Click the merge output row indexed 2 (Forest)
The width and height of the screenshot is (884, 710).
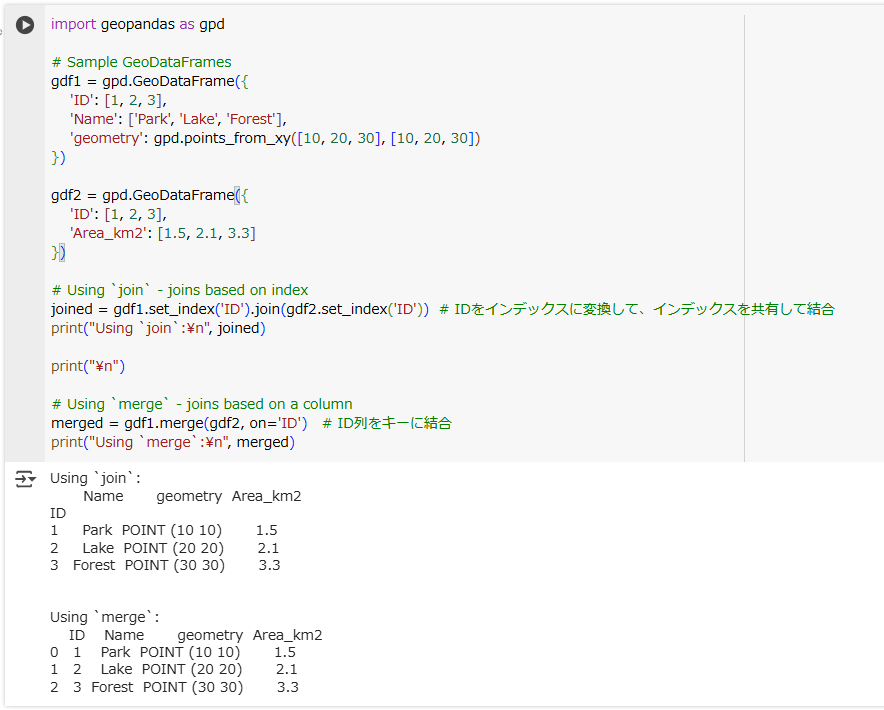coord(174,687)
